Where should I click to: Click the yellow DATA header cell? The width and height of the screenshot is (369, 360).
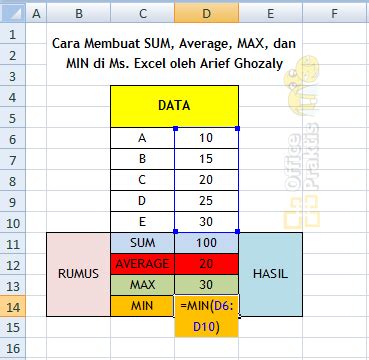pos(174,106)
